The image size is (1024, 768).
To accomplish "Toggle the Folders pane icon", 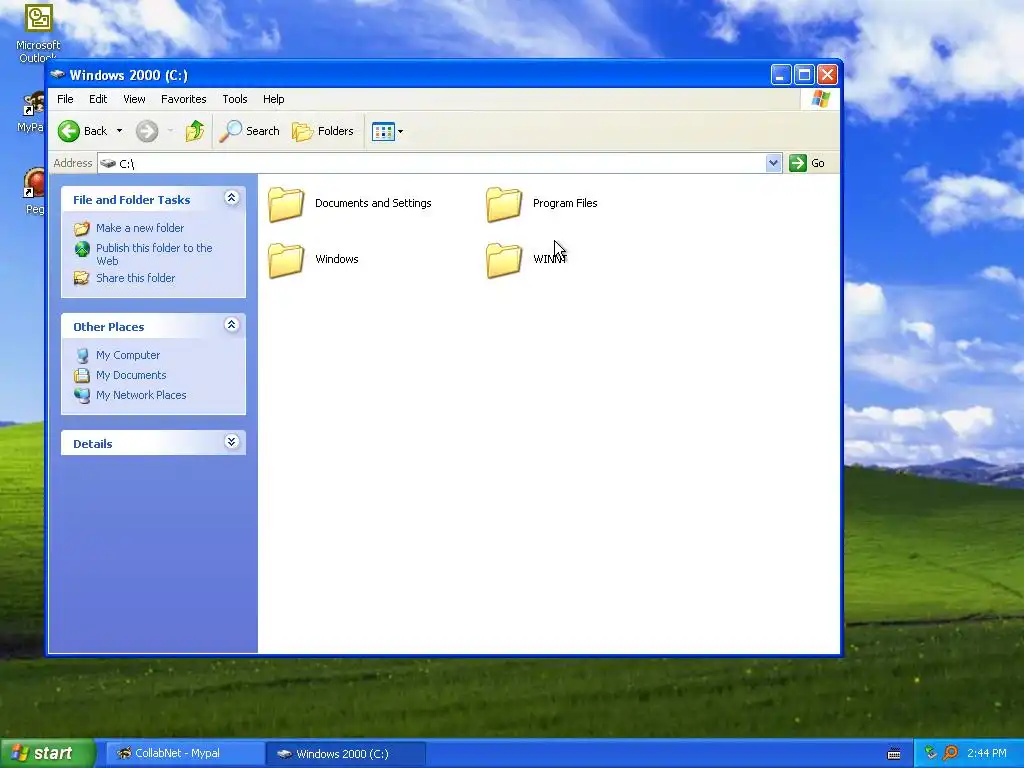I will [x=302, y=131].
